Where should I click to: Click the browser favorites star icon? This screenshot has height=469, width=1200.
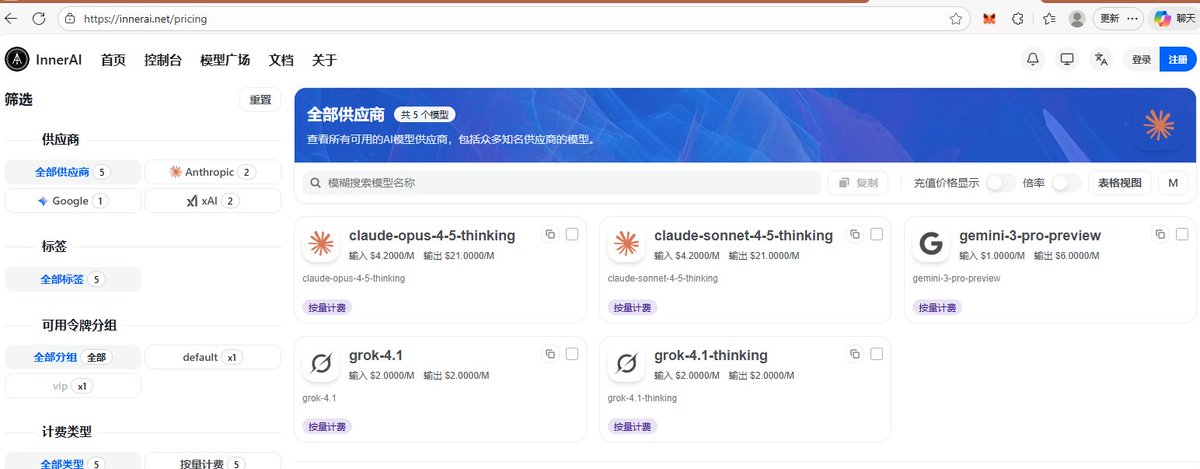click(956, 18)
